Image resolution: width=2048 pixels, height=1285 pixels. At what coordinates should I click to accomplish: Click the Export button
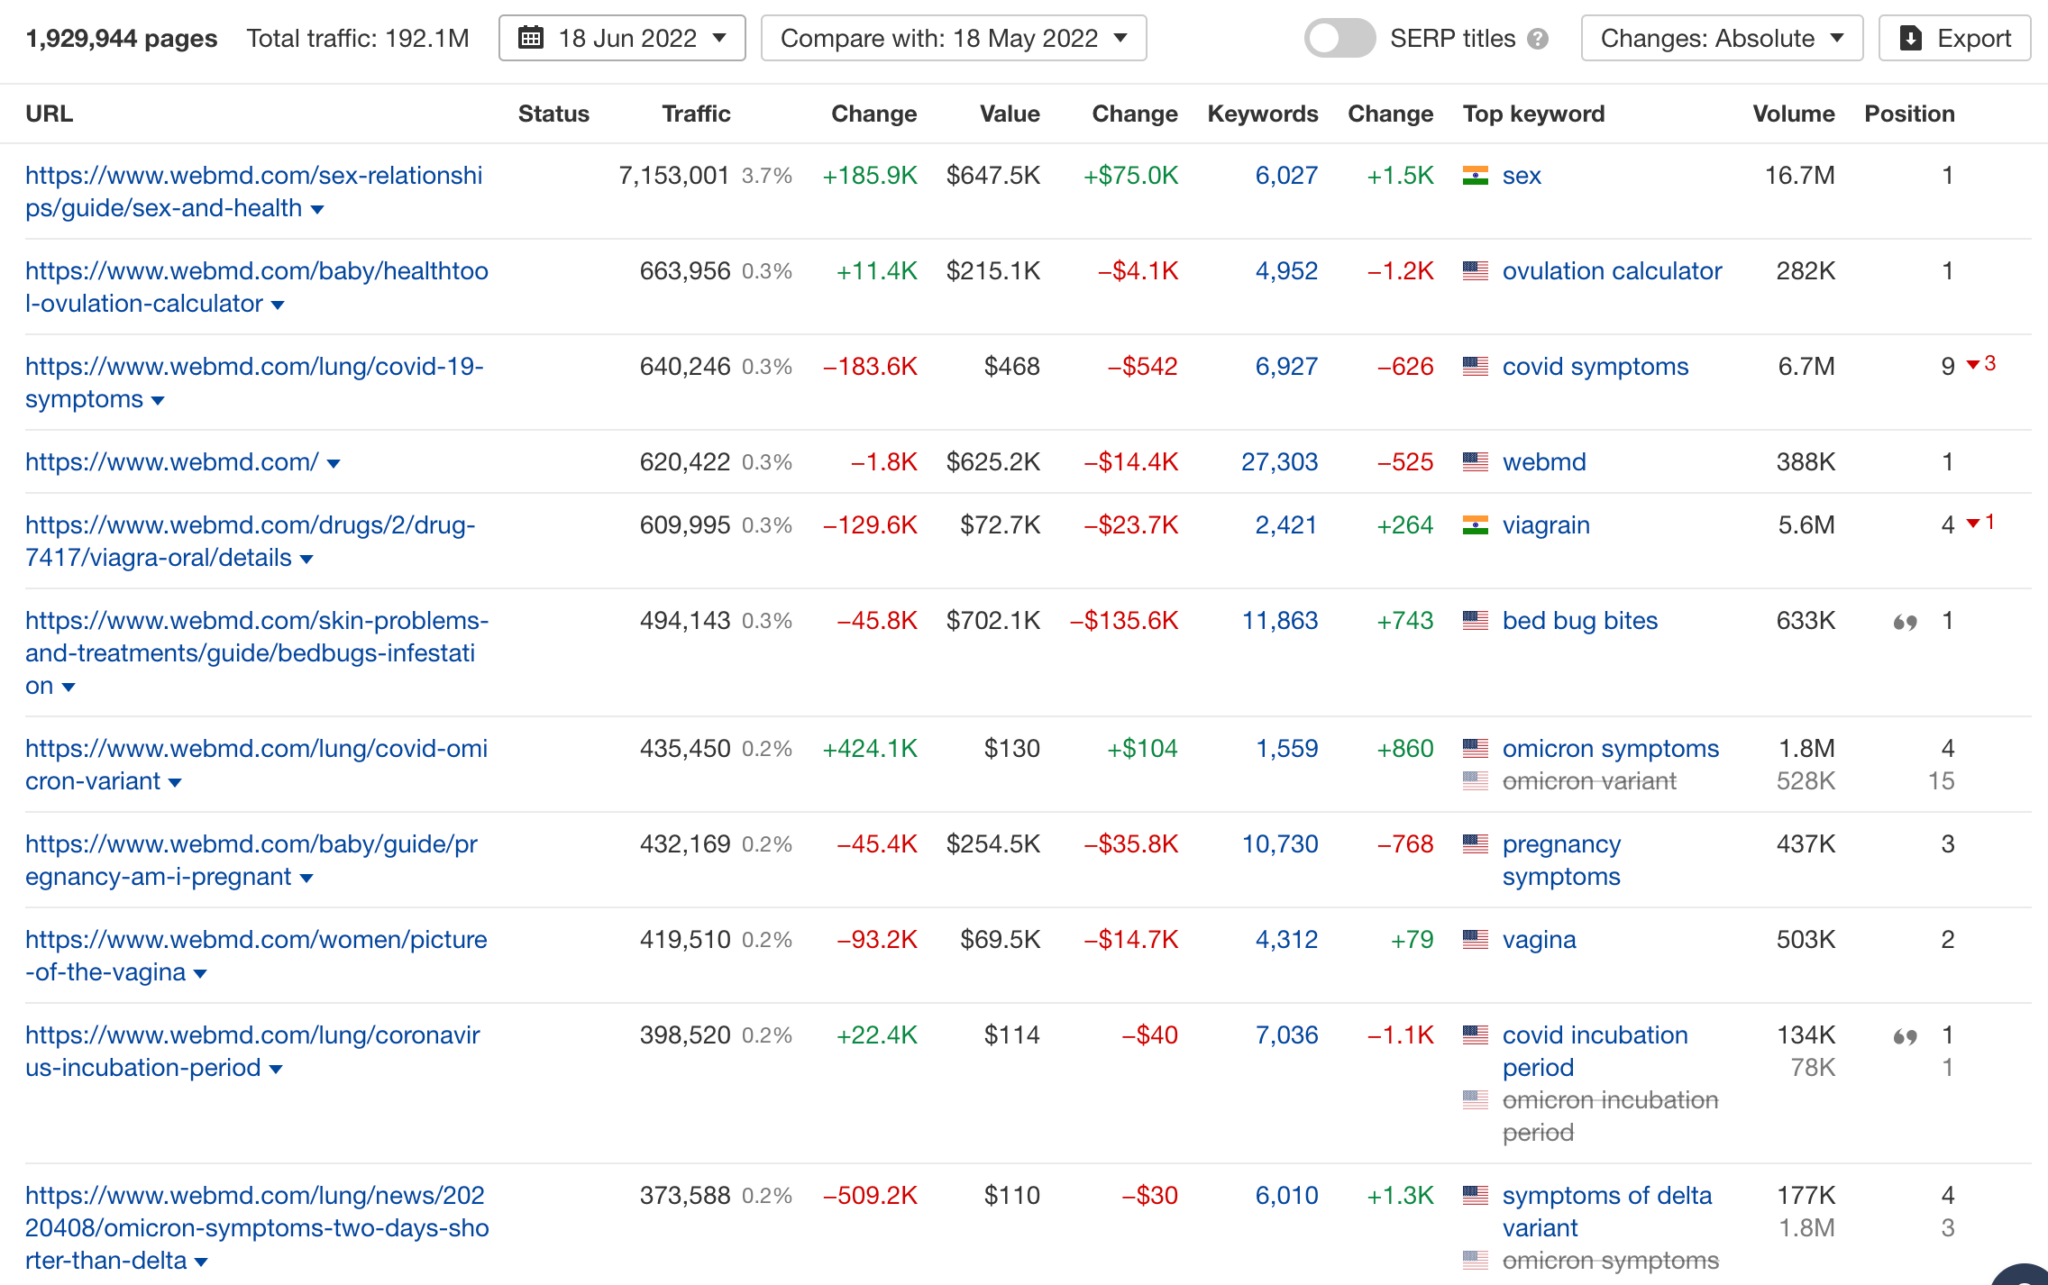1954,38
